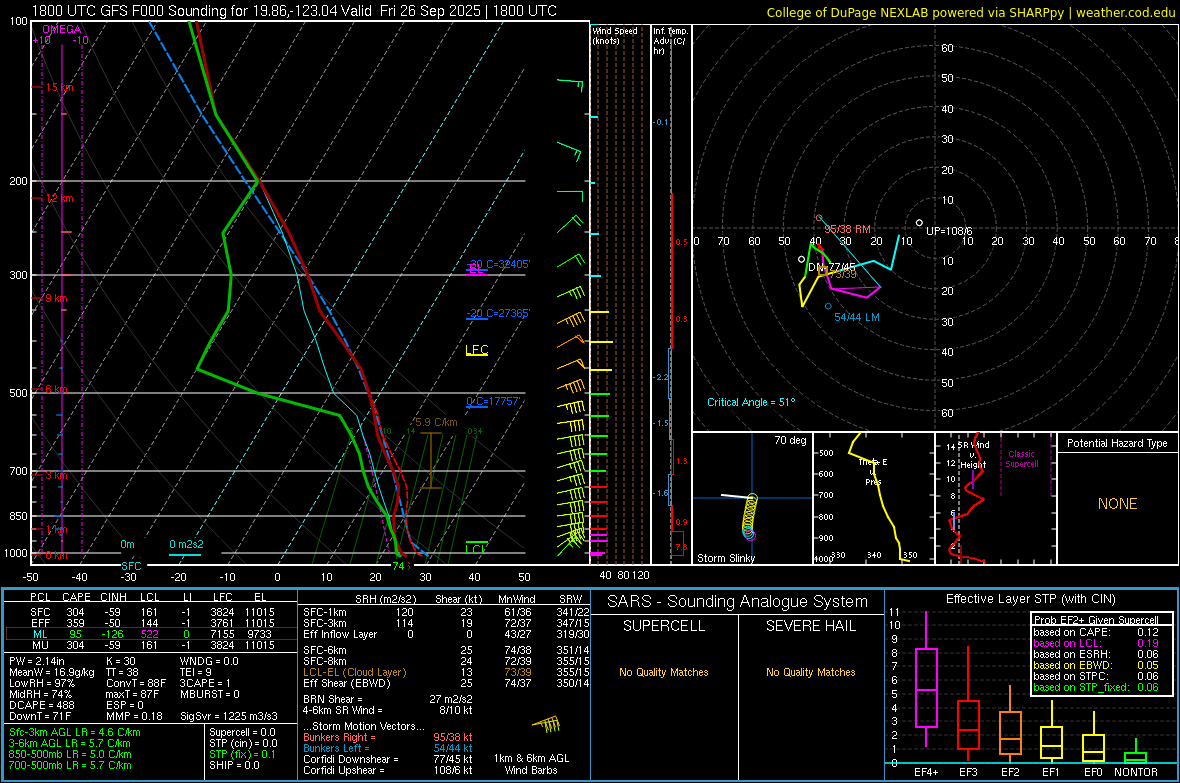
Task: Click the 700-500mb LR = 5.7 C/km line
Action: 70,765
